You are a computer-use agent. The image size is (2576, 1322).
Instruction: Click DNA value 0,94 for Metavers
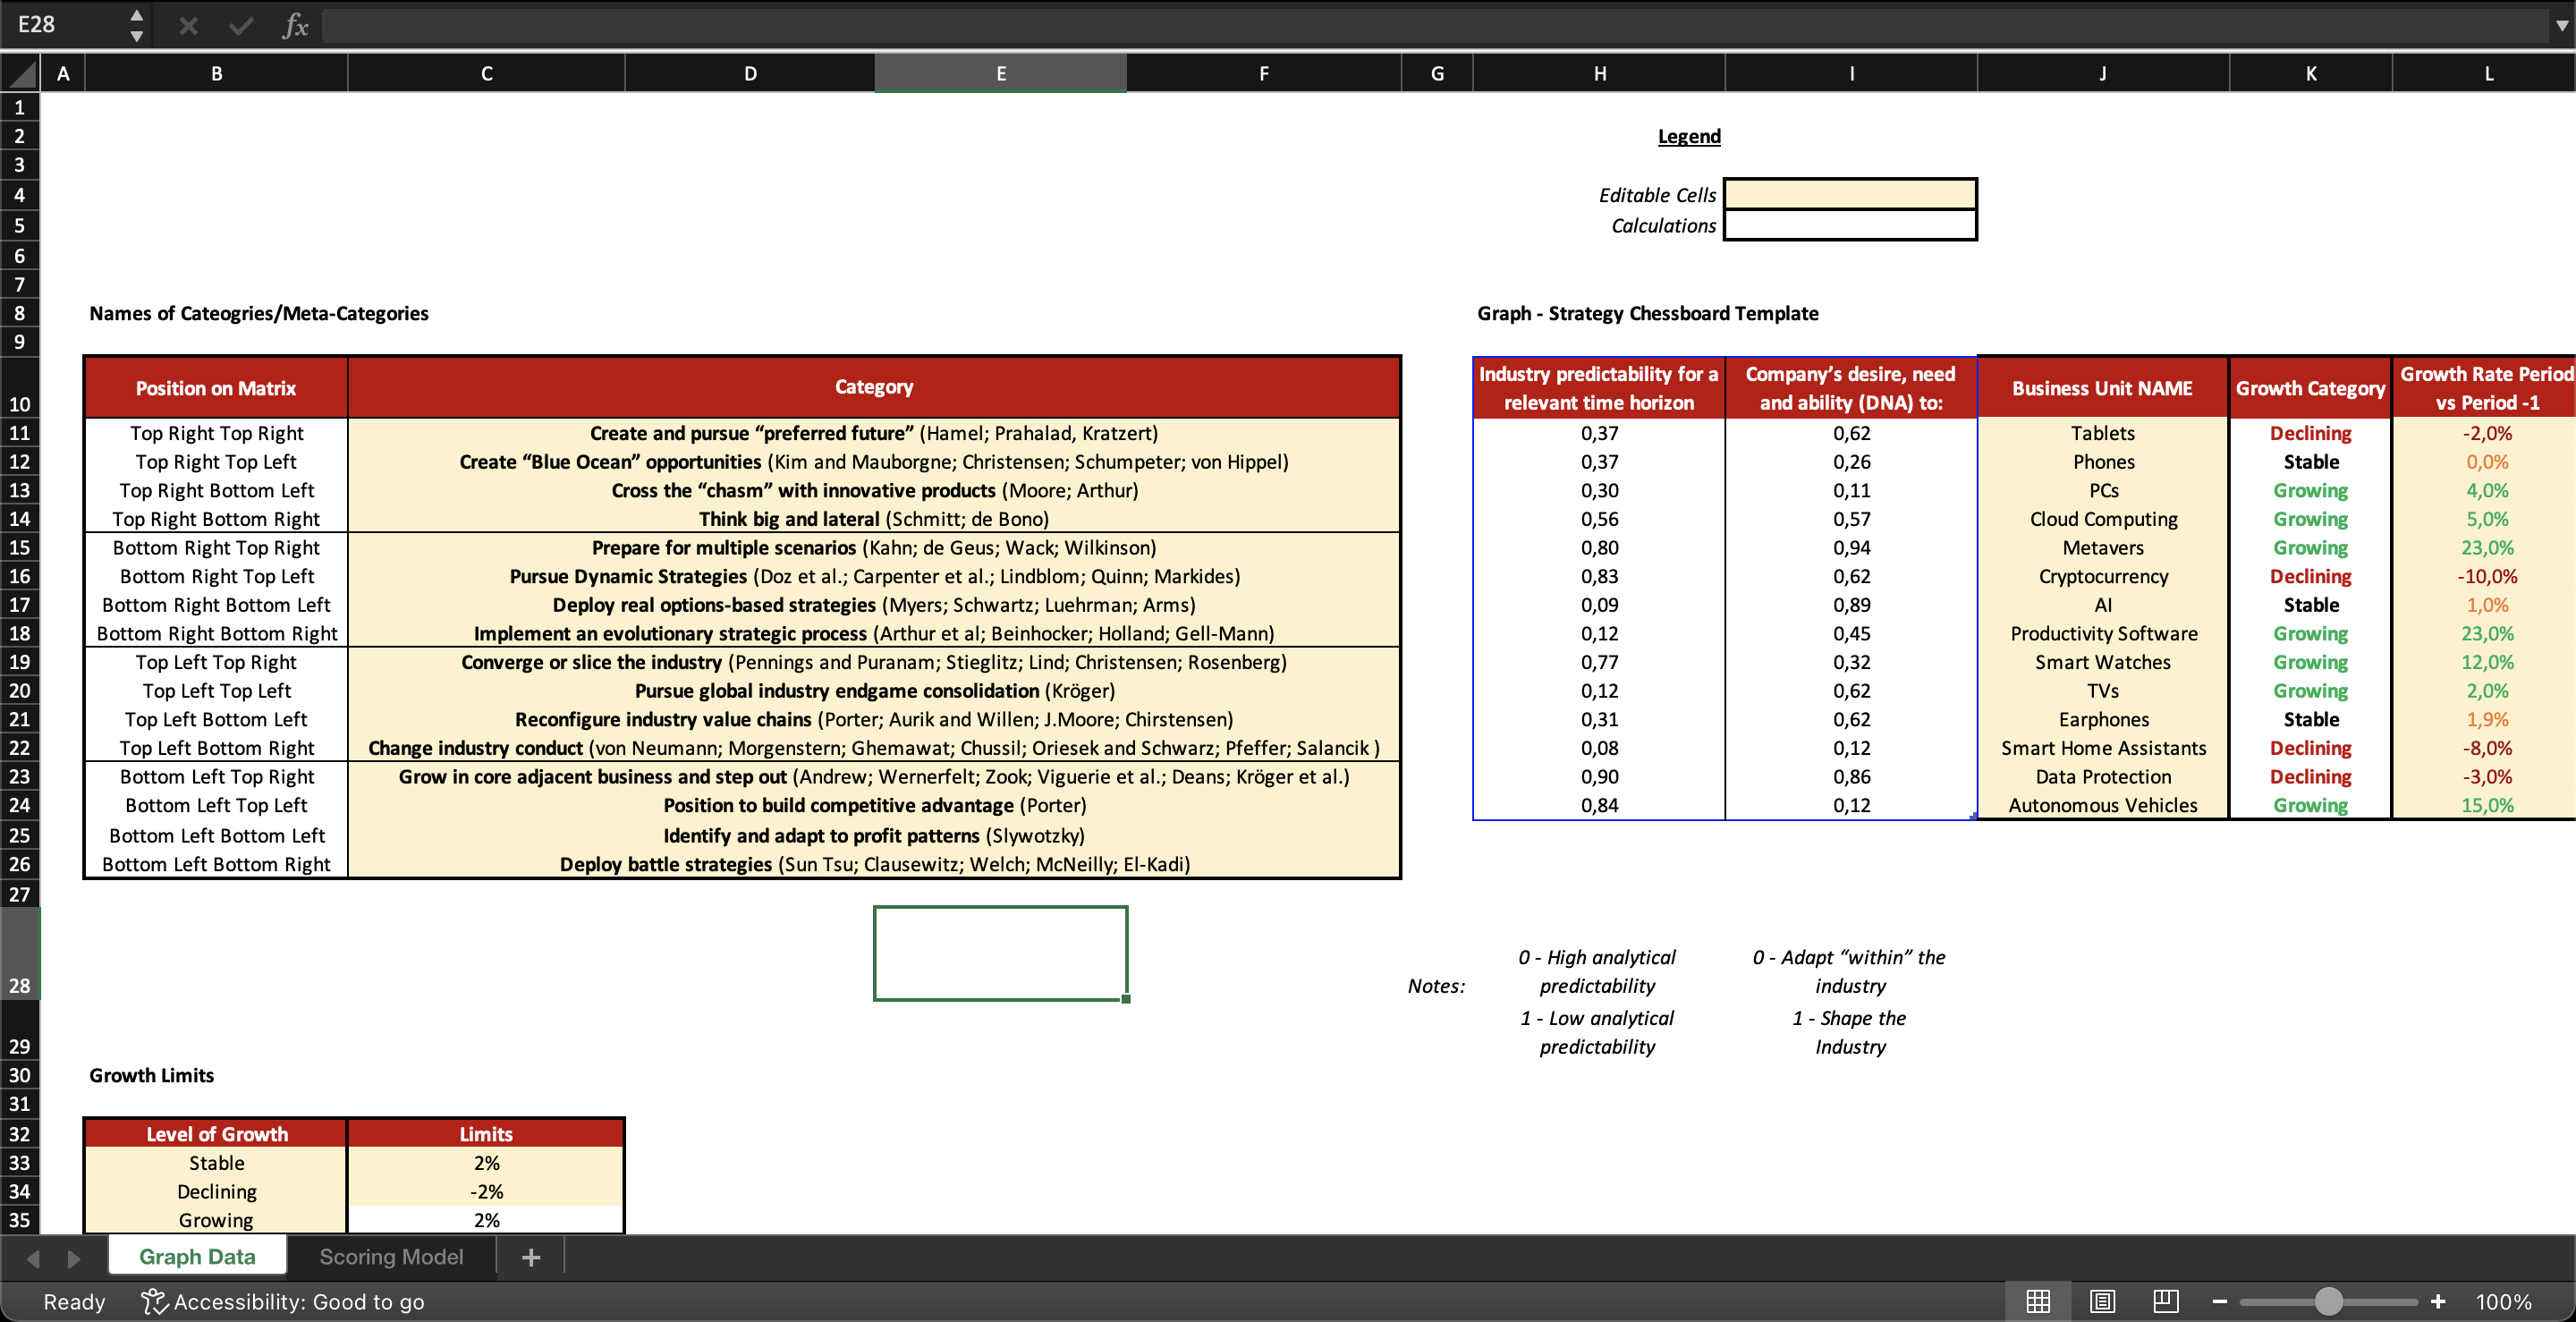click(x=1851, y=547)
